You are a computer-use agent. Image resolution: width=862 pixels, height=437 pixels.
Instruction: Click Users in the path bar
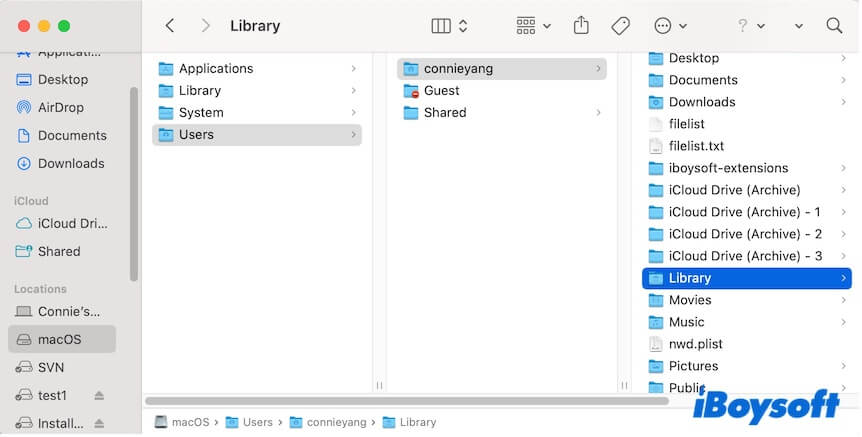[x=257, y=422]
